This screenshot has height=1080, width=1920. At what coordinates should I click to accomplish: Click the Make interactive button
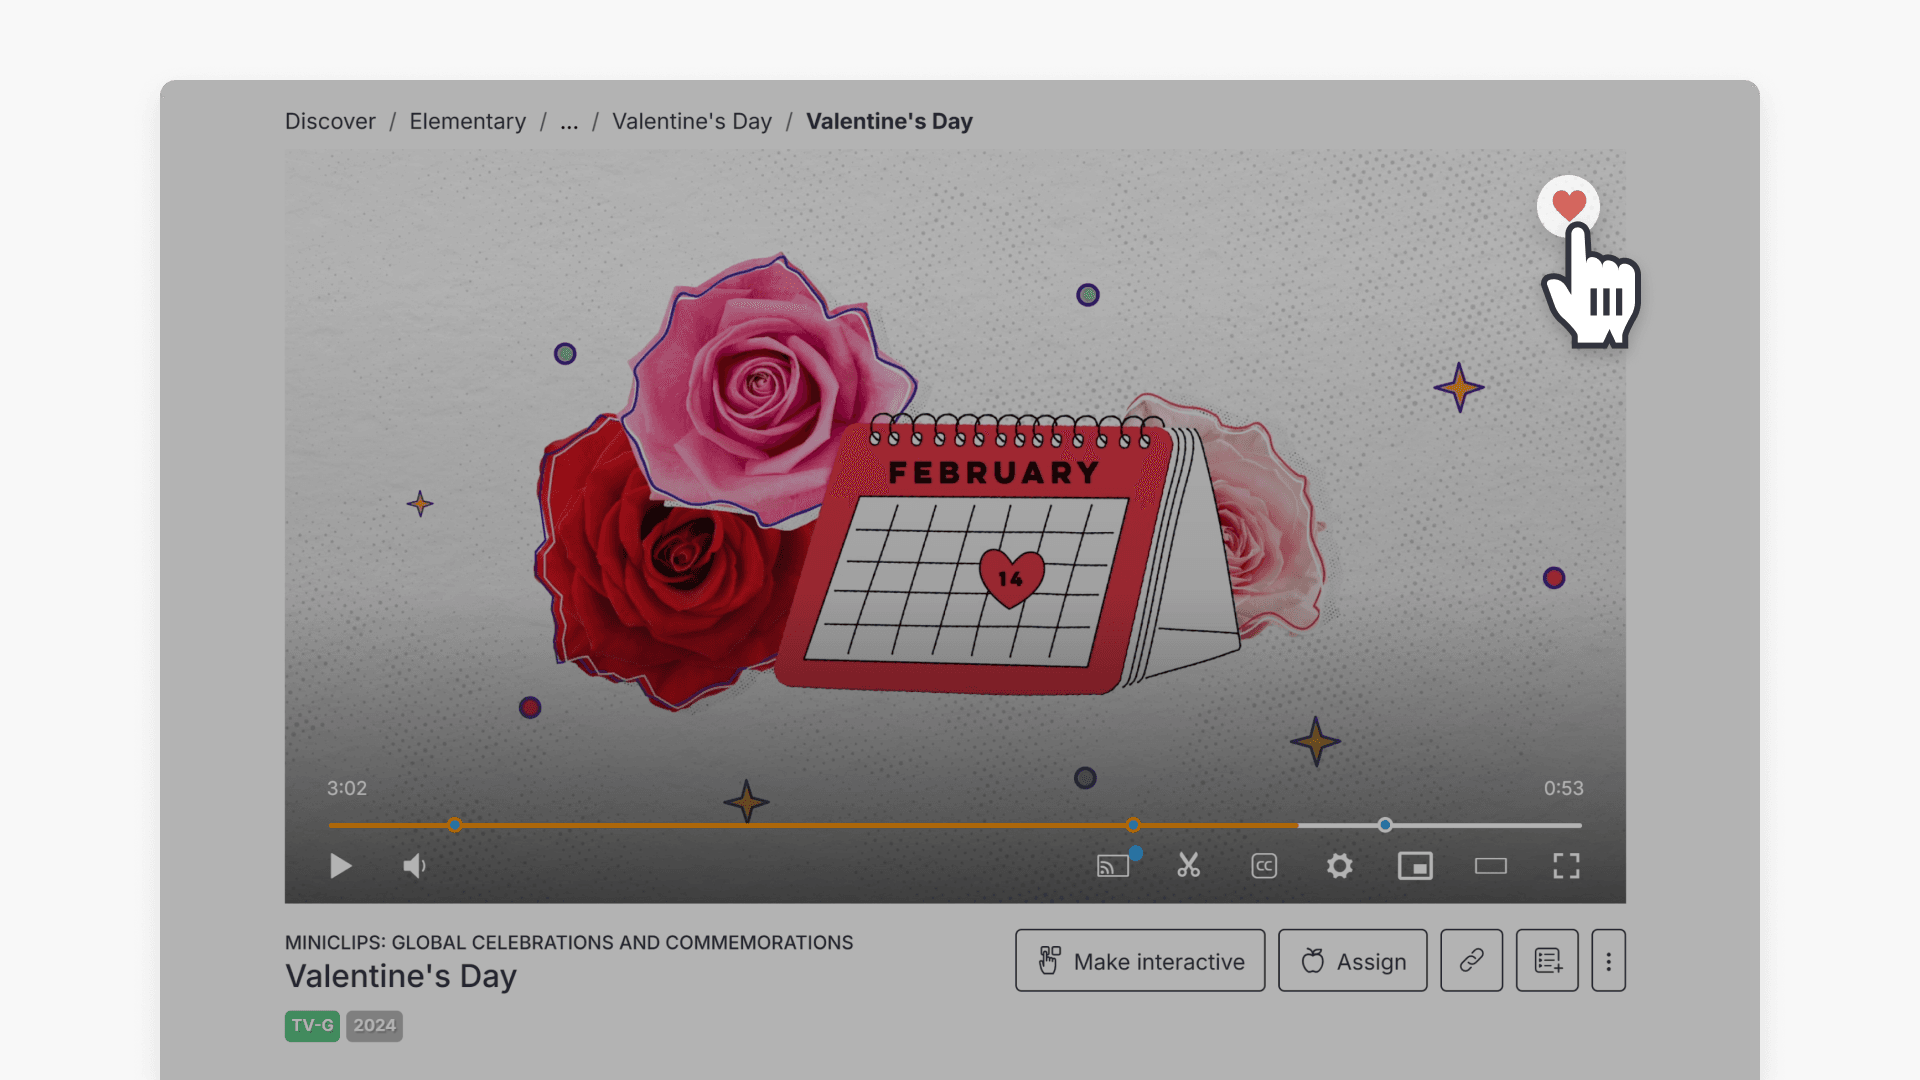1139,961
